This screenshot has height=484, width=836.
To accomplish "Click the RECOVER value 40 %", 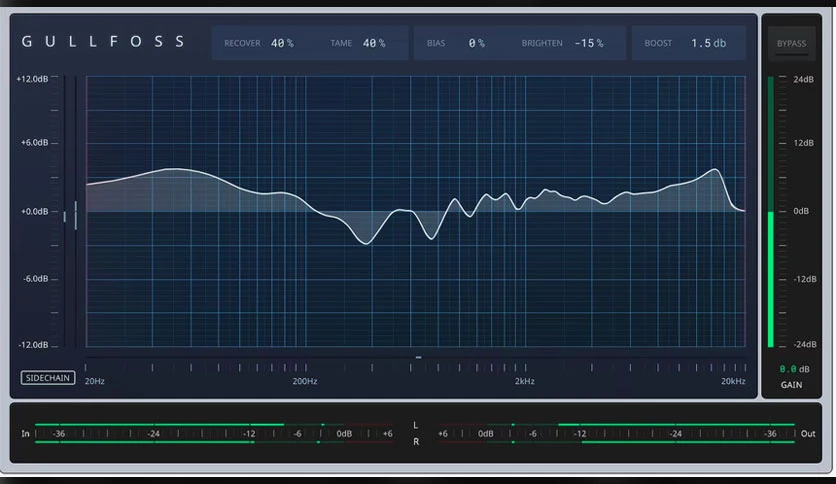I will (282, 43).
